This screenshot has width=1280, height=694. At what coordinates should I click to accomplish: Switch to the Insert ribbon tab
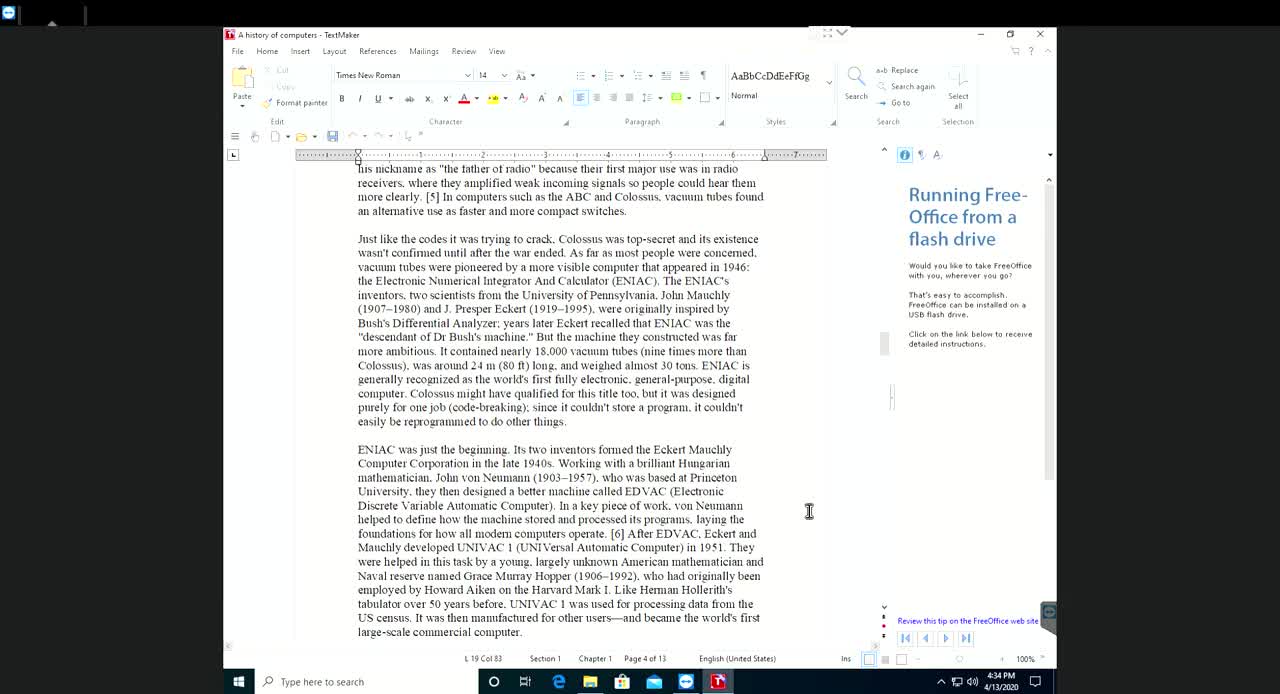pyautogui.click(x=300, y=51)
